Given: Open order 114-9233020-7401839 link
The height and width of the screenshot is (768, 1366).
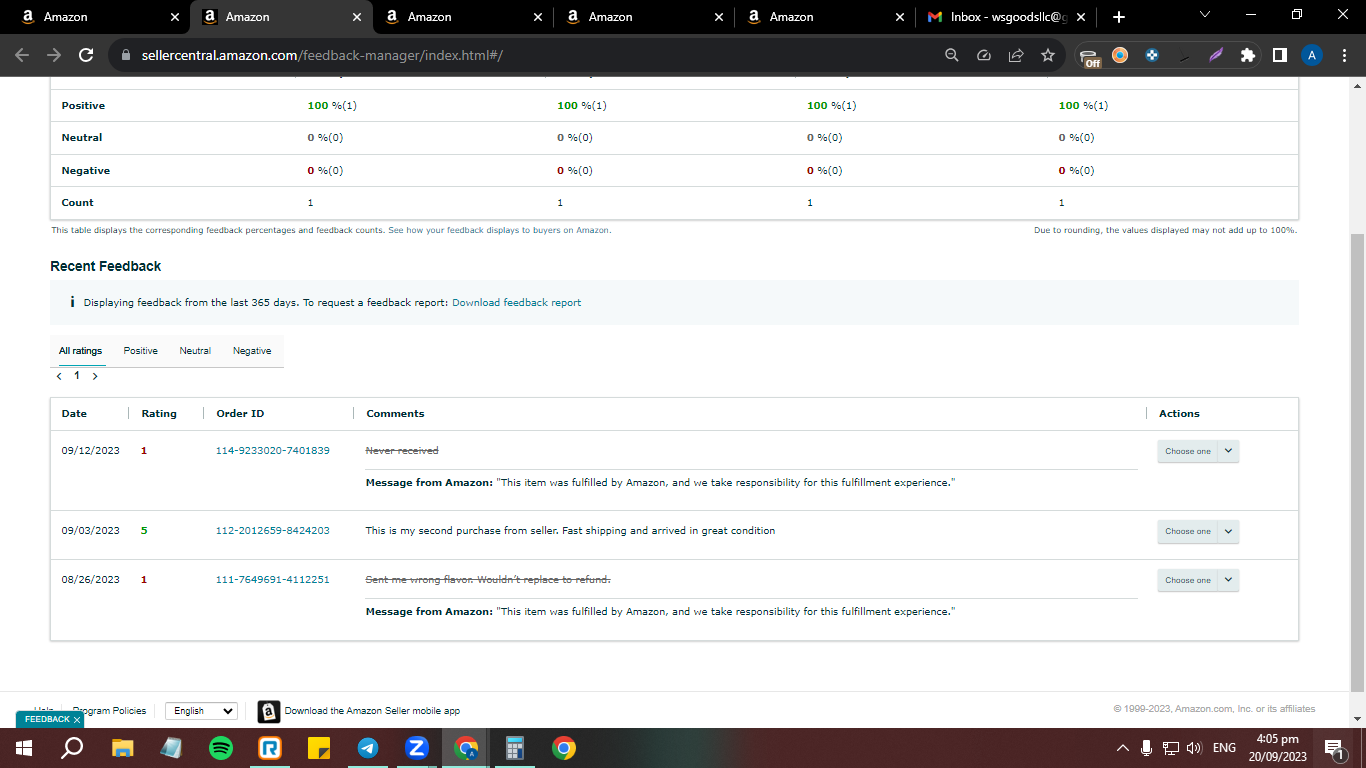Looking at the screenshot, I should 273,451.
